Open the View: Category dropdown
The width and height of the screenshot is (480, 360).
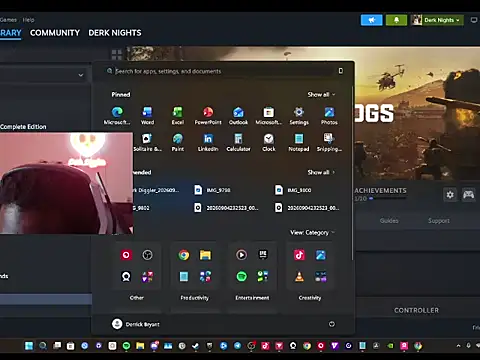click(x=312, y=233)
